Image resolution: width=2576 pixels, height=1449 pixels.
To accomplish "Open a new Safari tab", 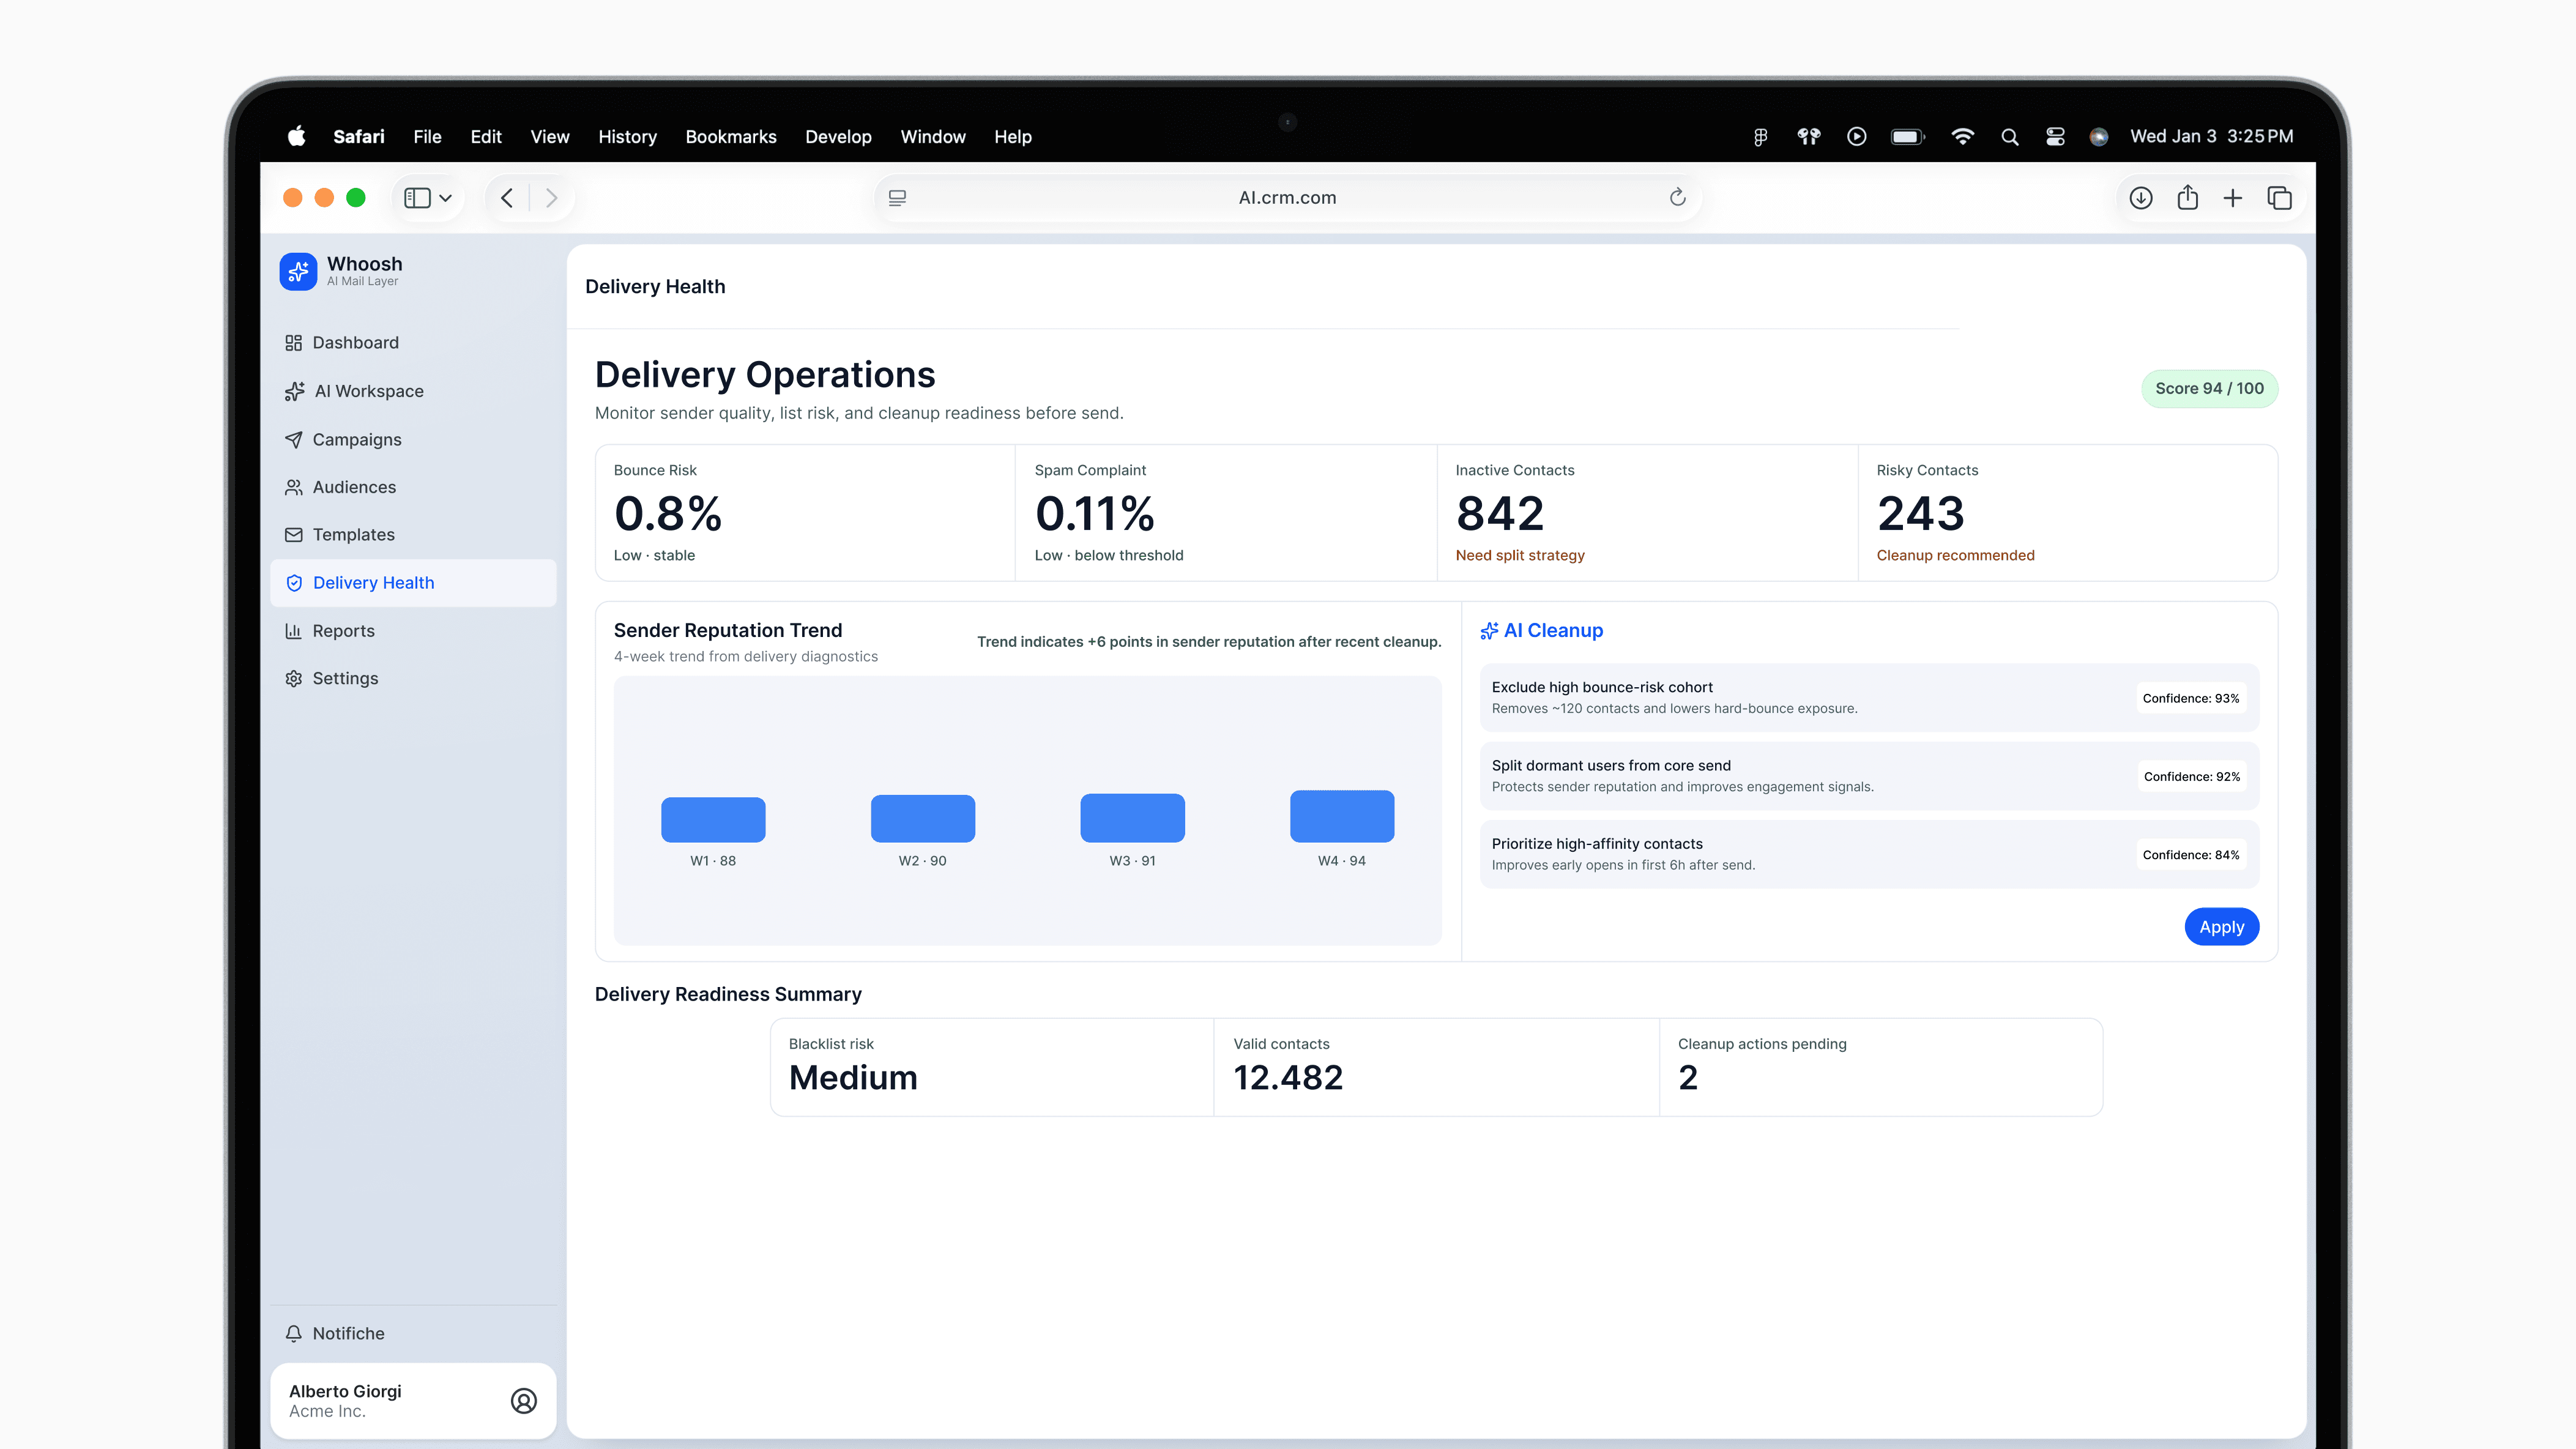I will (2233, 198).
